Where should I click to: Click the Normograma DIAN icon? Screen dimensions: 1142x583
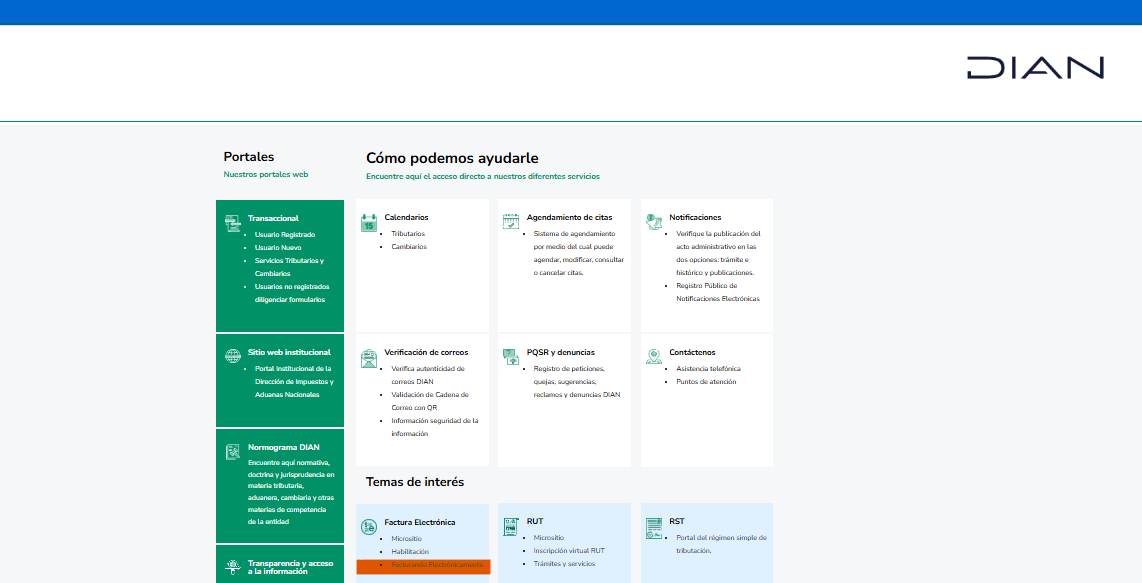(x=232, y=451)
